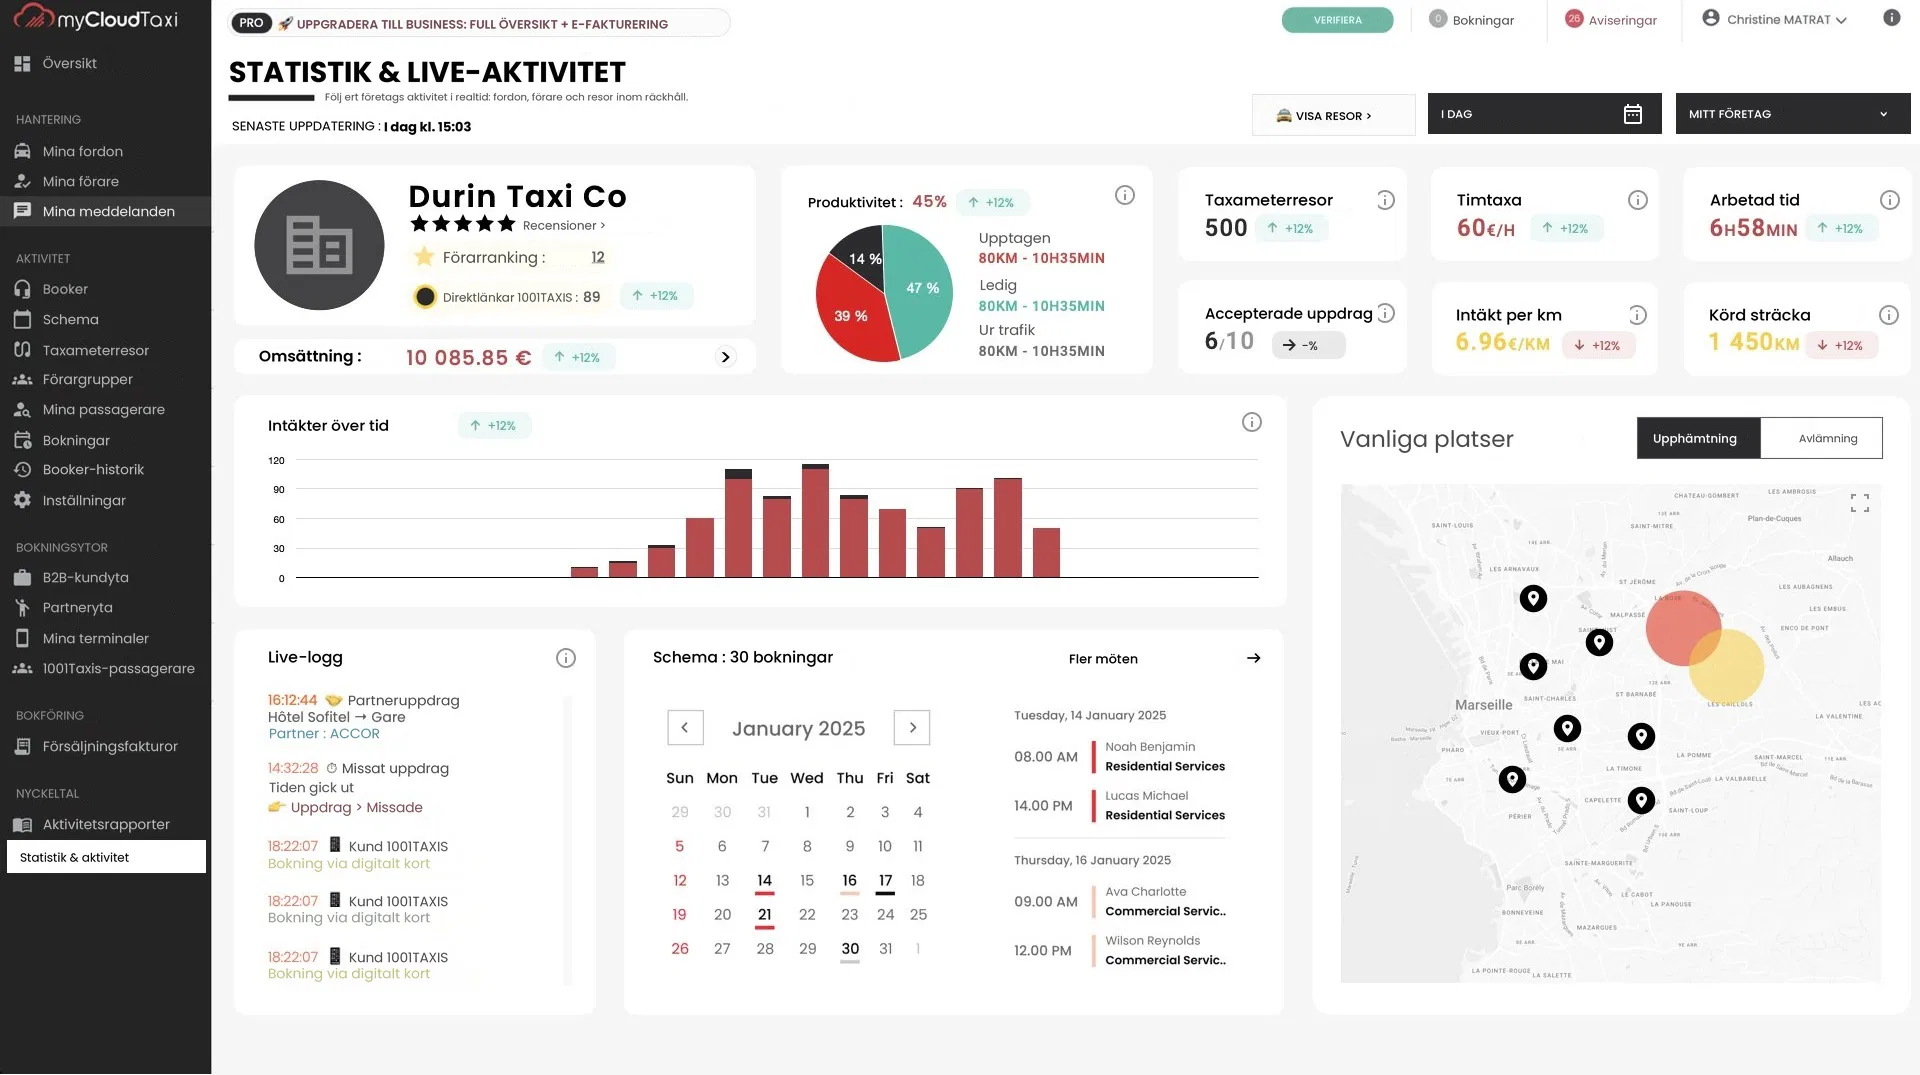Screen dimensions: 1920x1075
Task: Click the upgrade to Business banner
Action: (479, 23)
